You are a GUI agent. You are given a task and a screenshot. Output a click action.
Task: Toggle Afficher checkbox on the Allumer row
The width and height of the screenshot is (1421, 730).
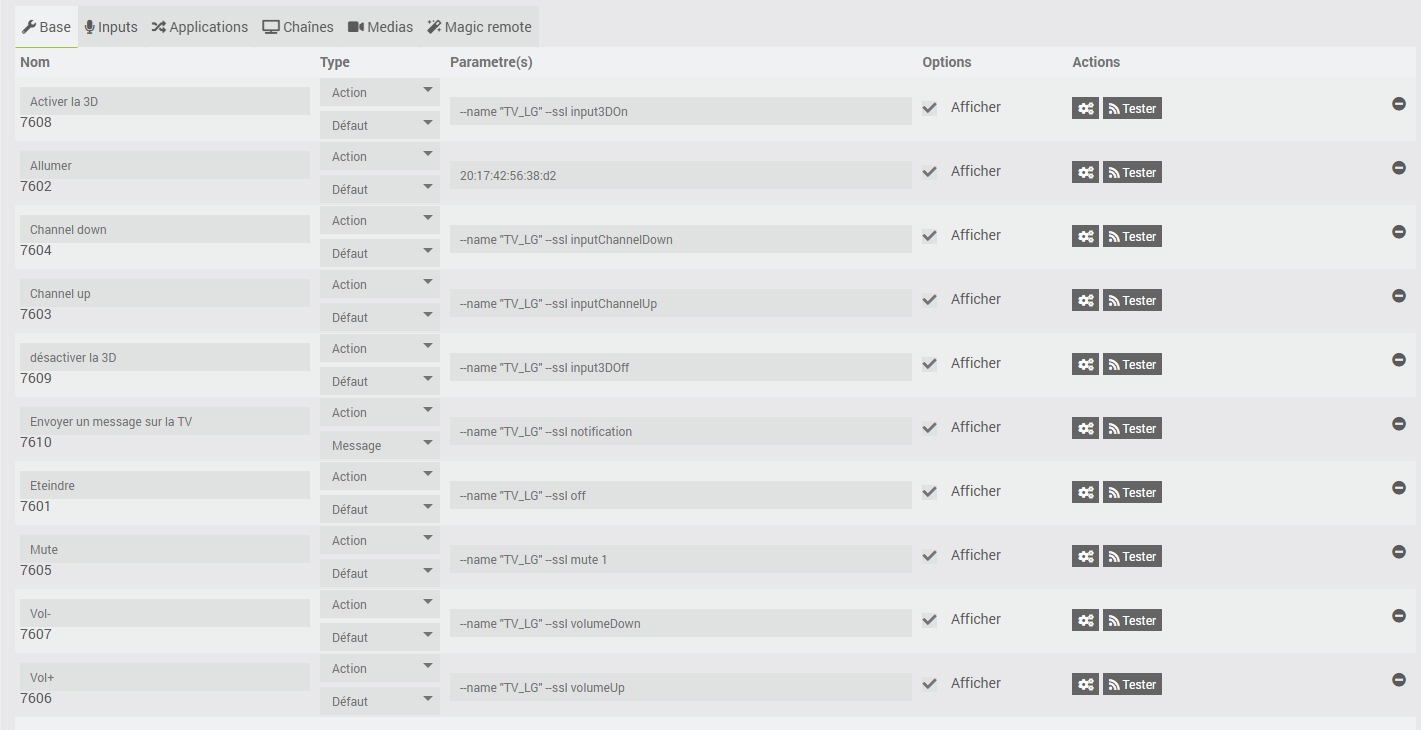pyautogui.click(x=930, y=172)
